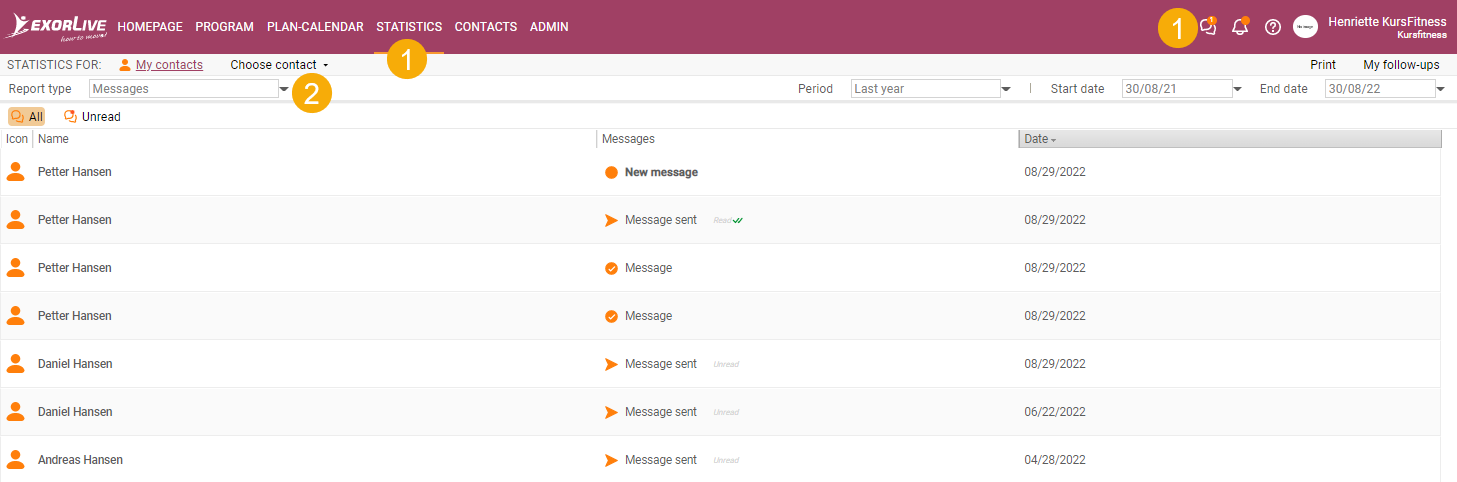1457x482 pixels.
Task: Click the ExorLive logo
Action: pyautogui.click(x=55, y=27)
